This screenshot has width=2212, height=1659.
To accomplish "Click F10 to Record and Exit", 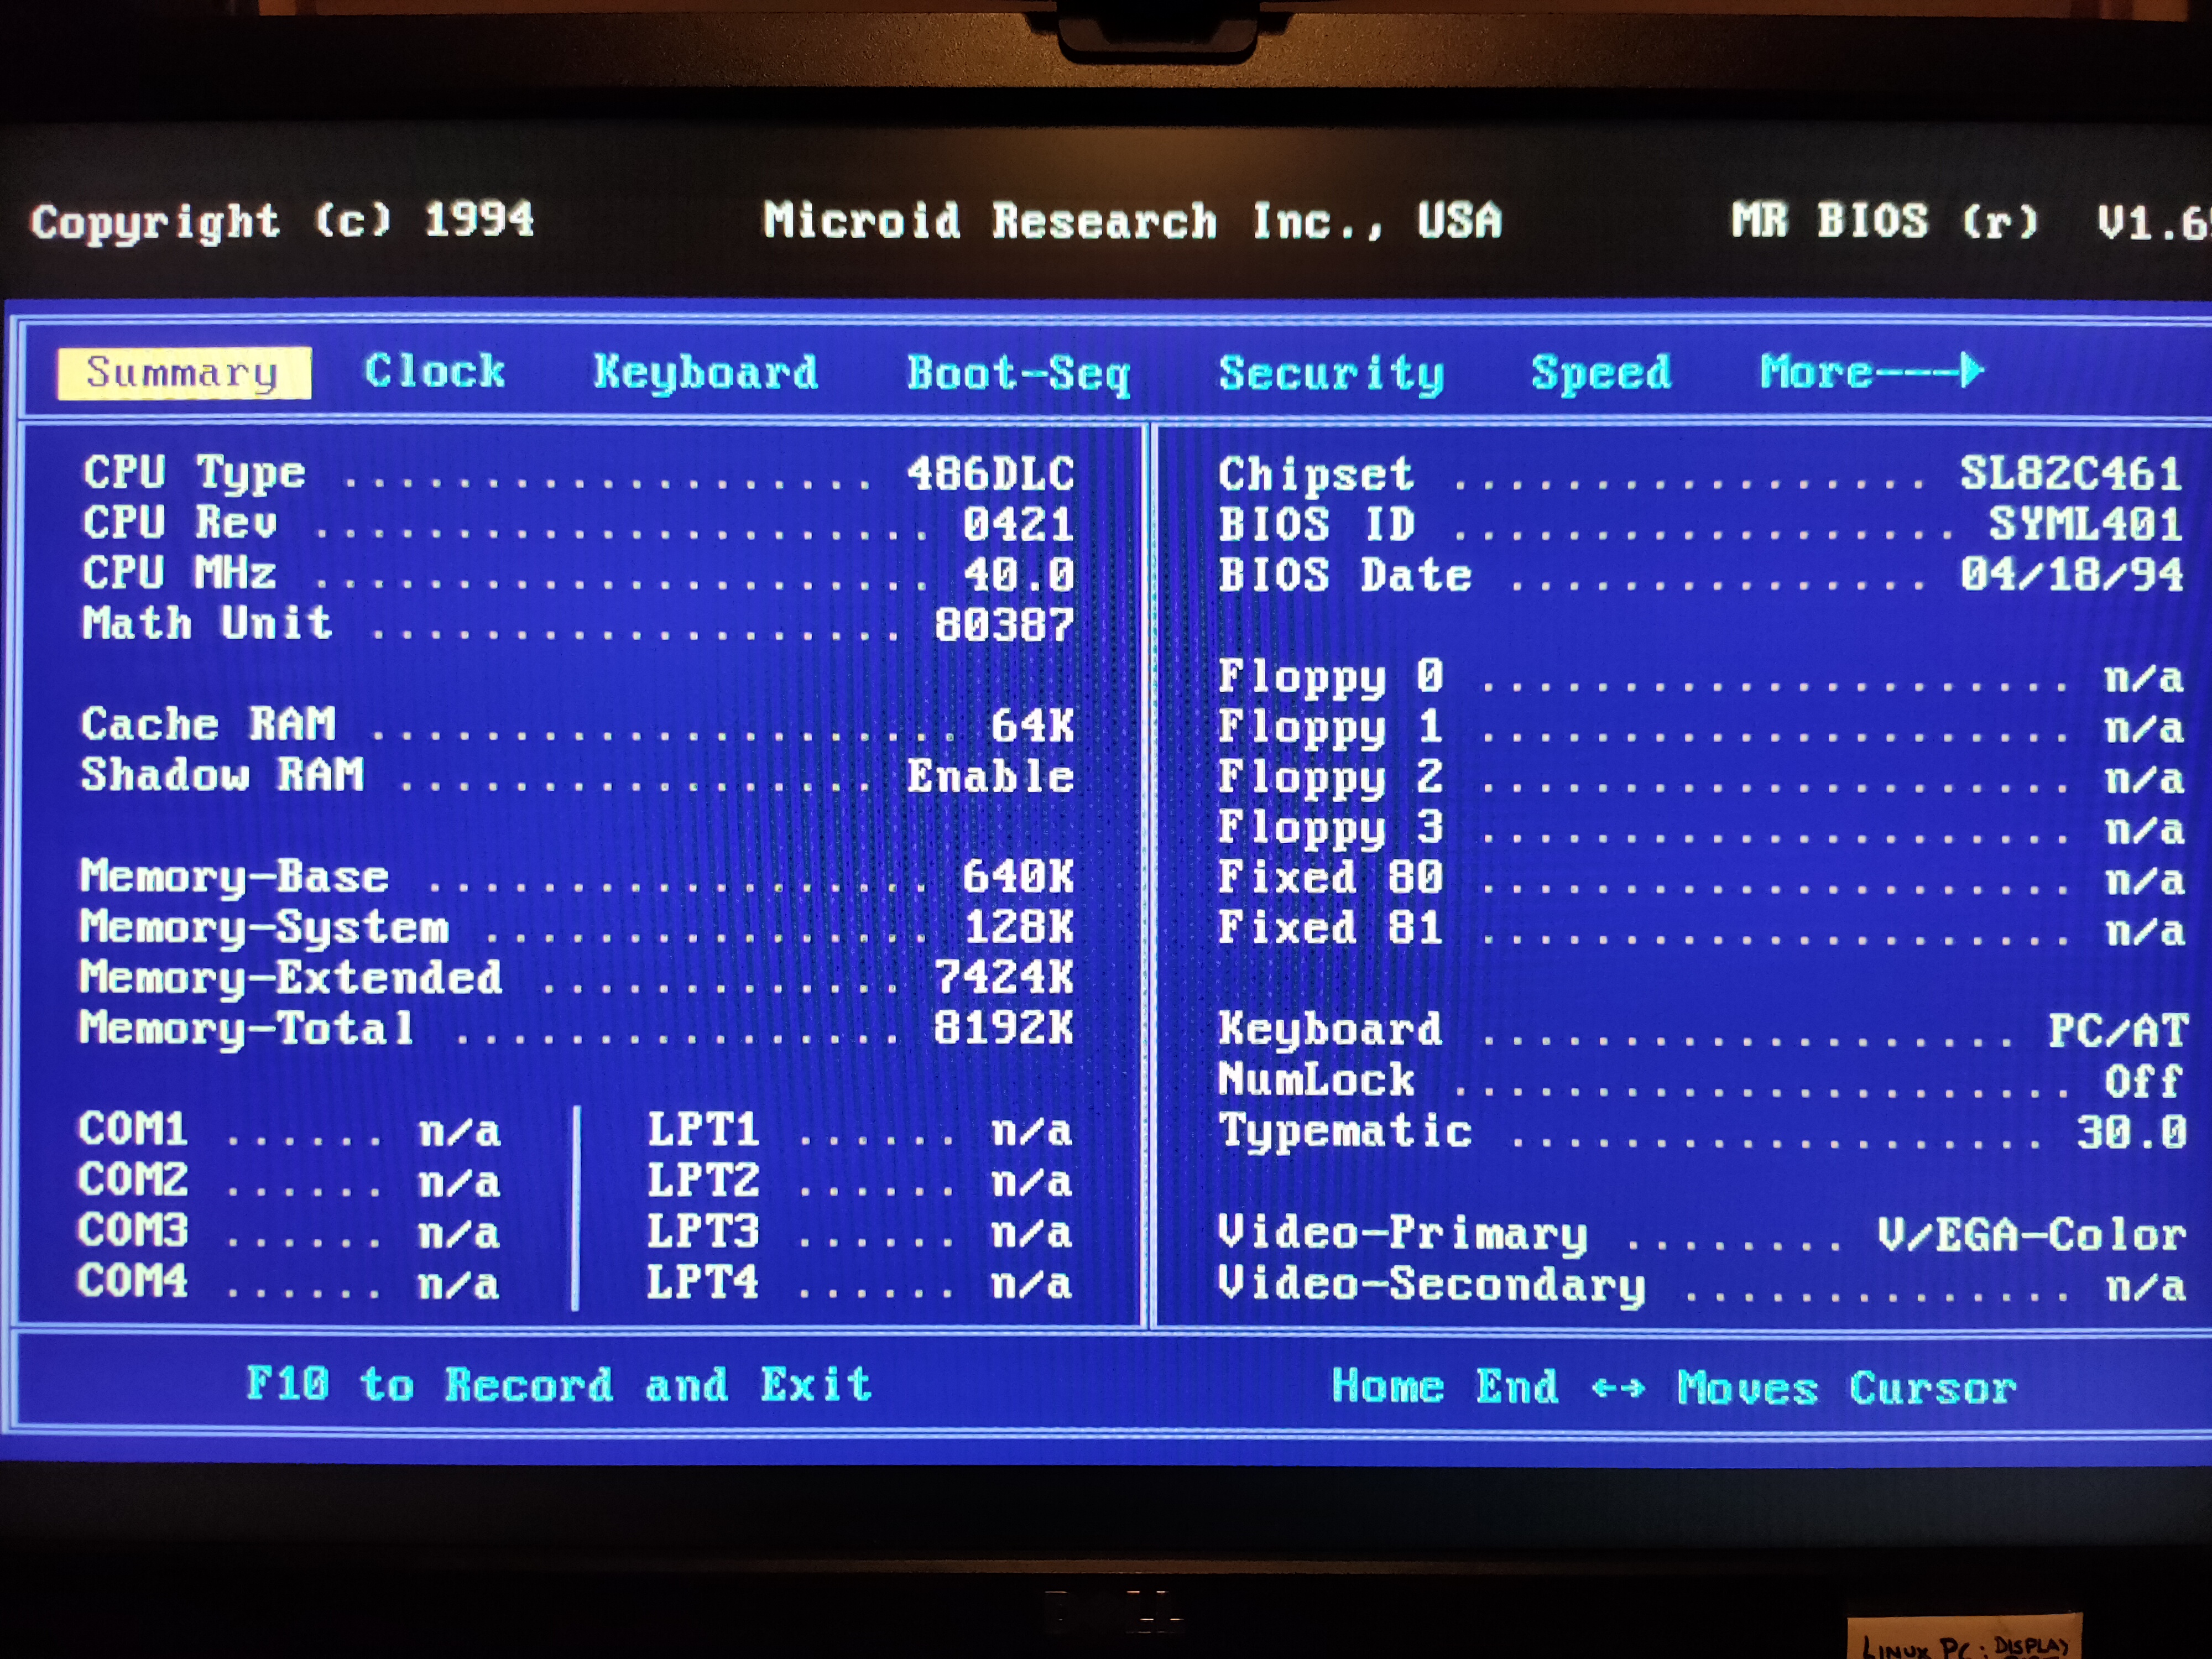I will click(559, 1385).
